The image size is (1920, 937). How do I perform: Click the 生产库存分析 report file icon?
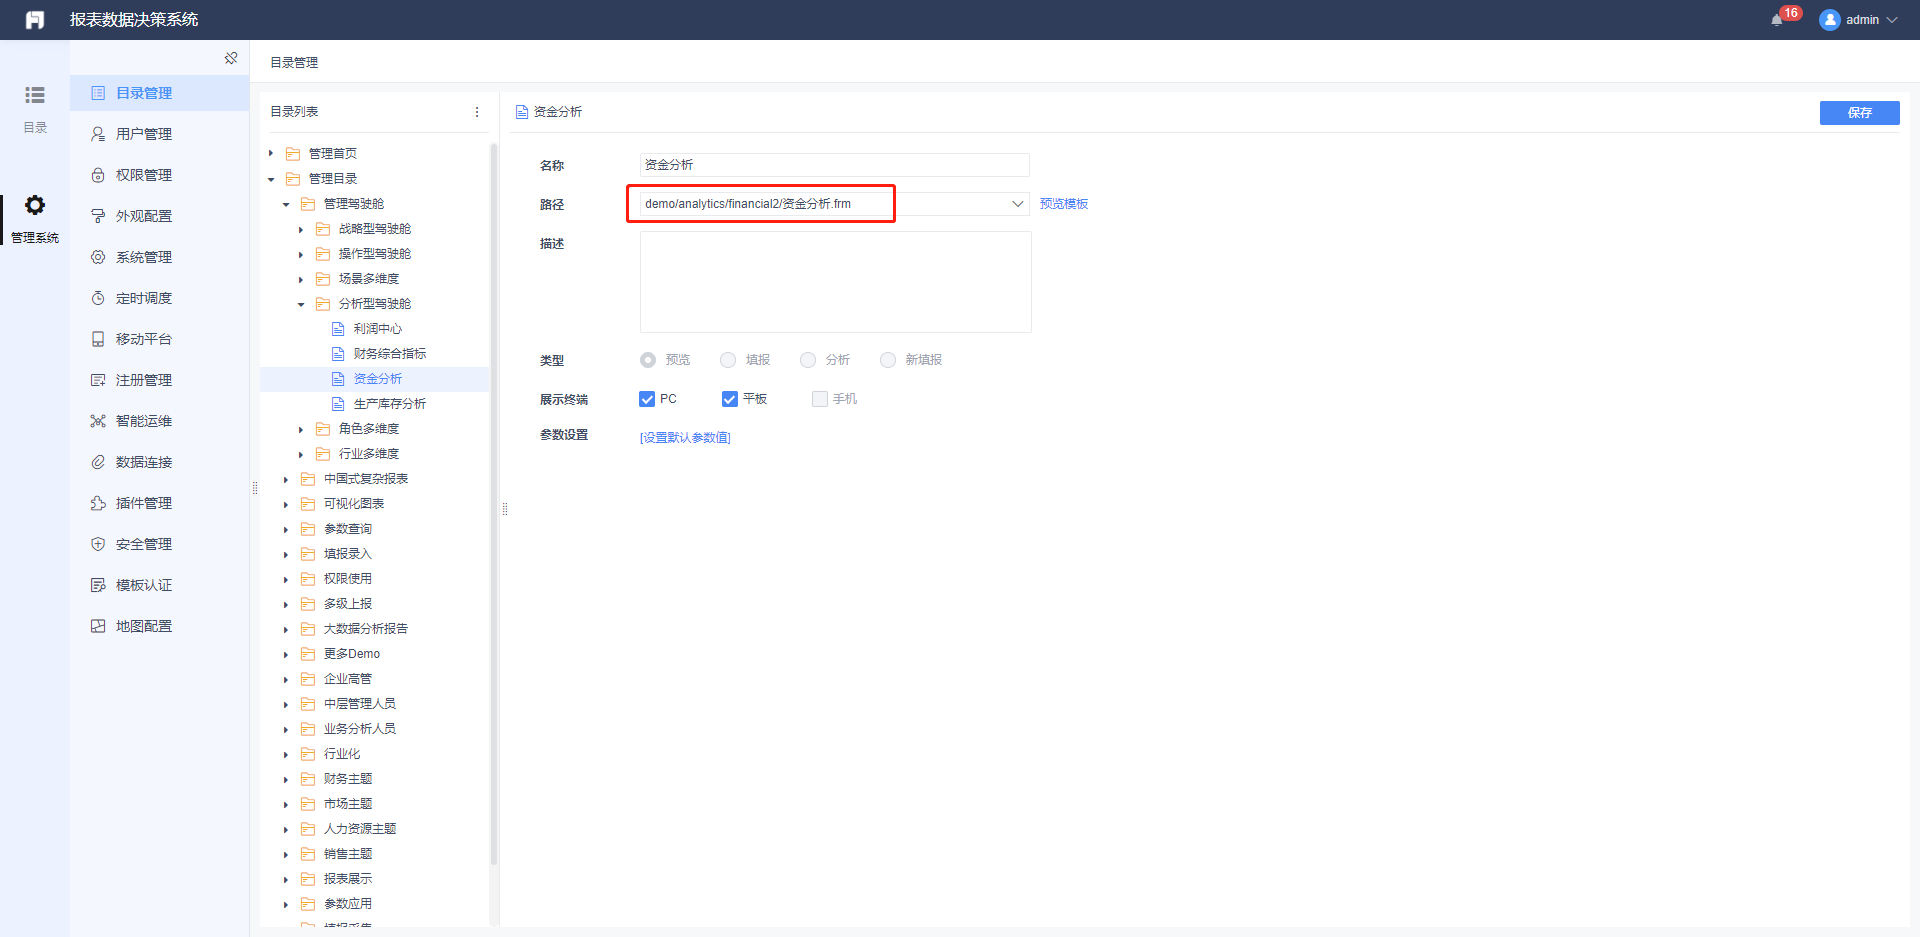click(x=338, y=404)
